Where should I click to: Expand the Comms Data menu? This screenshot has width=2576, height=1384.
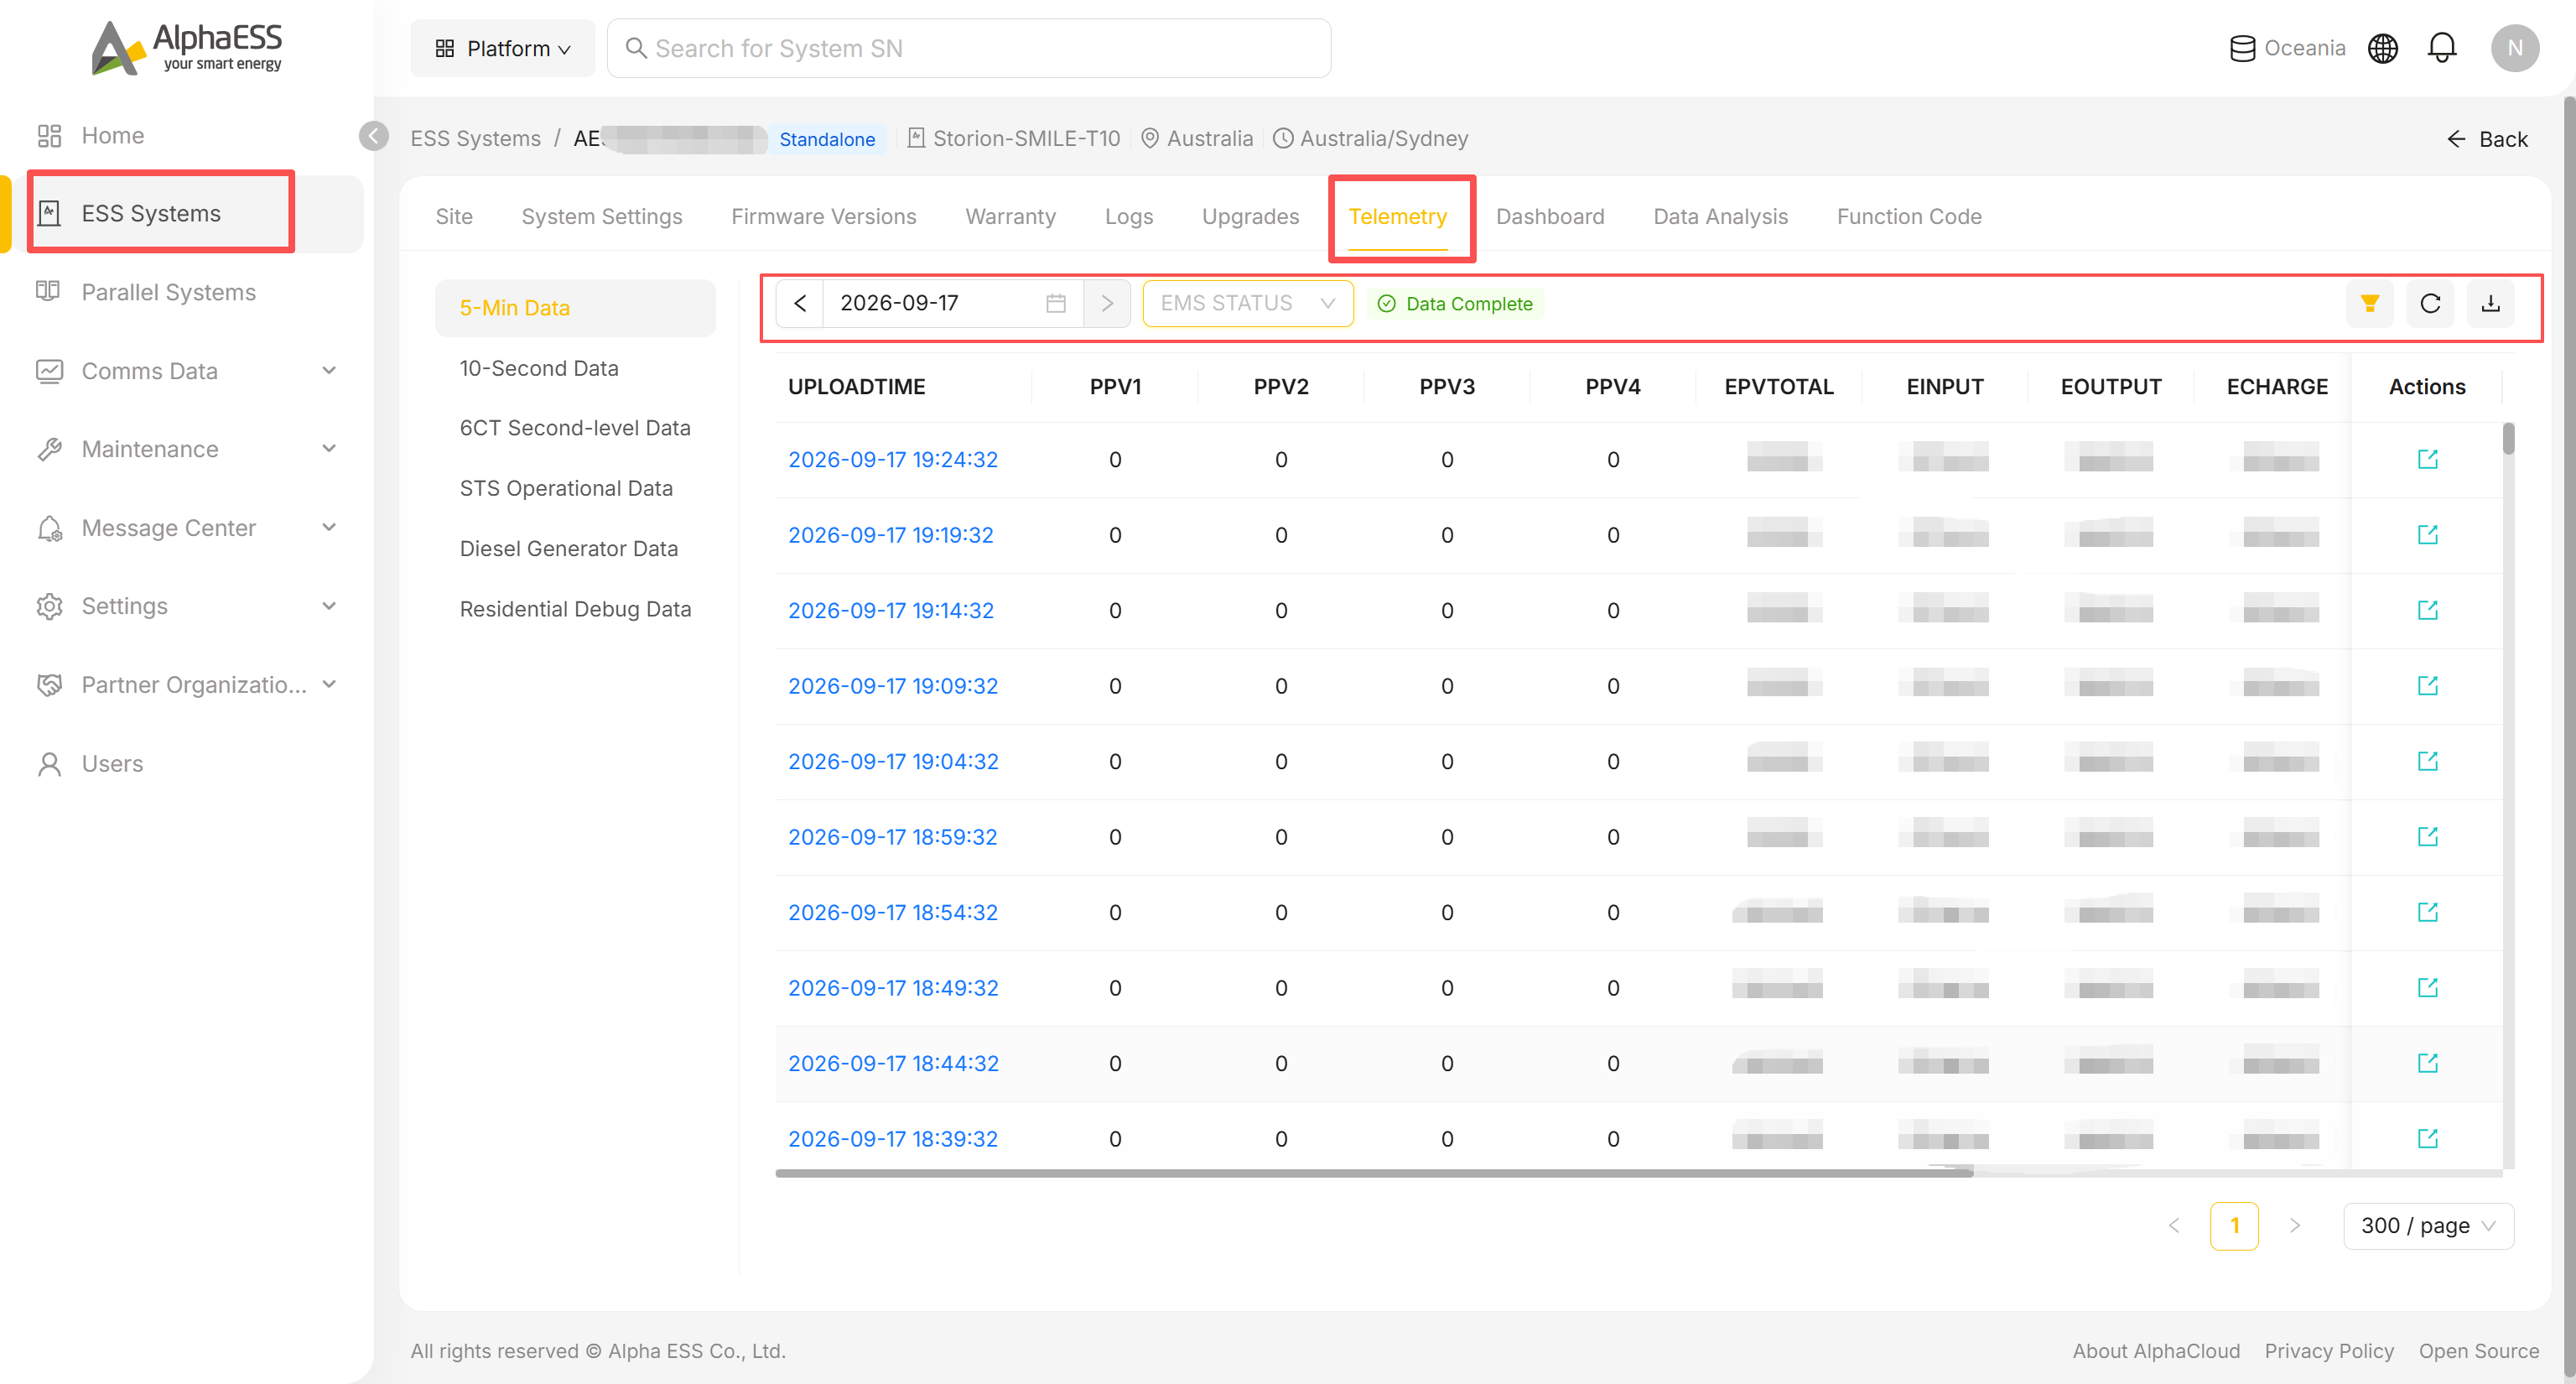[x=188, y=371]
